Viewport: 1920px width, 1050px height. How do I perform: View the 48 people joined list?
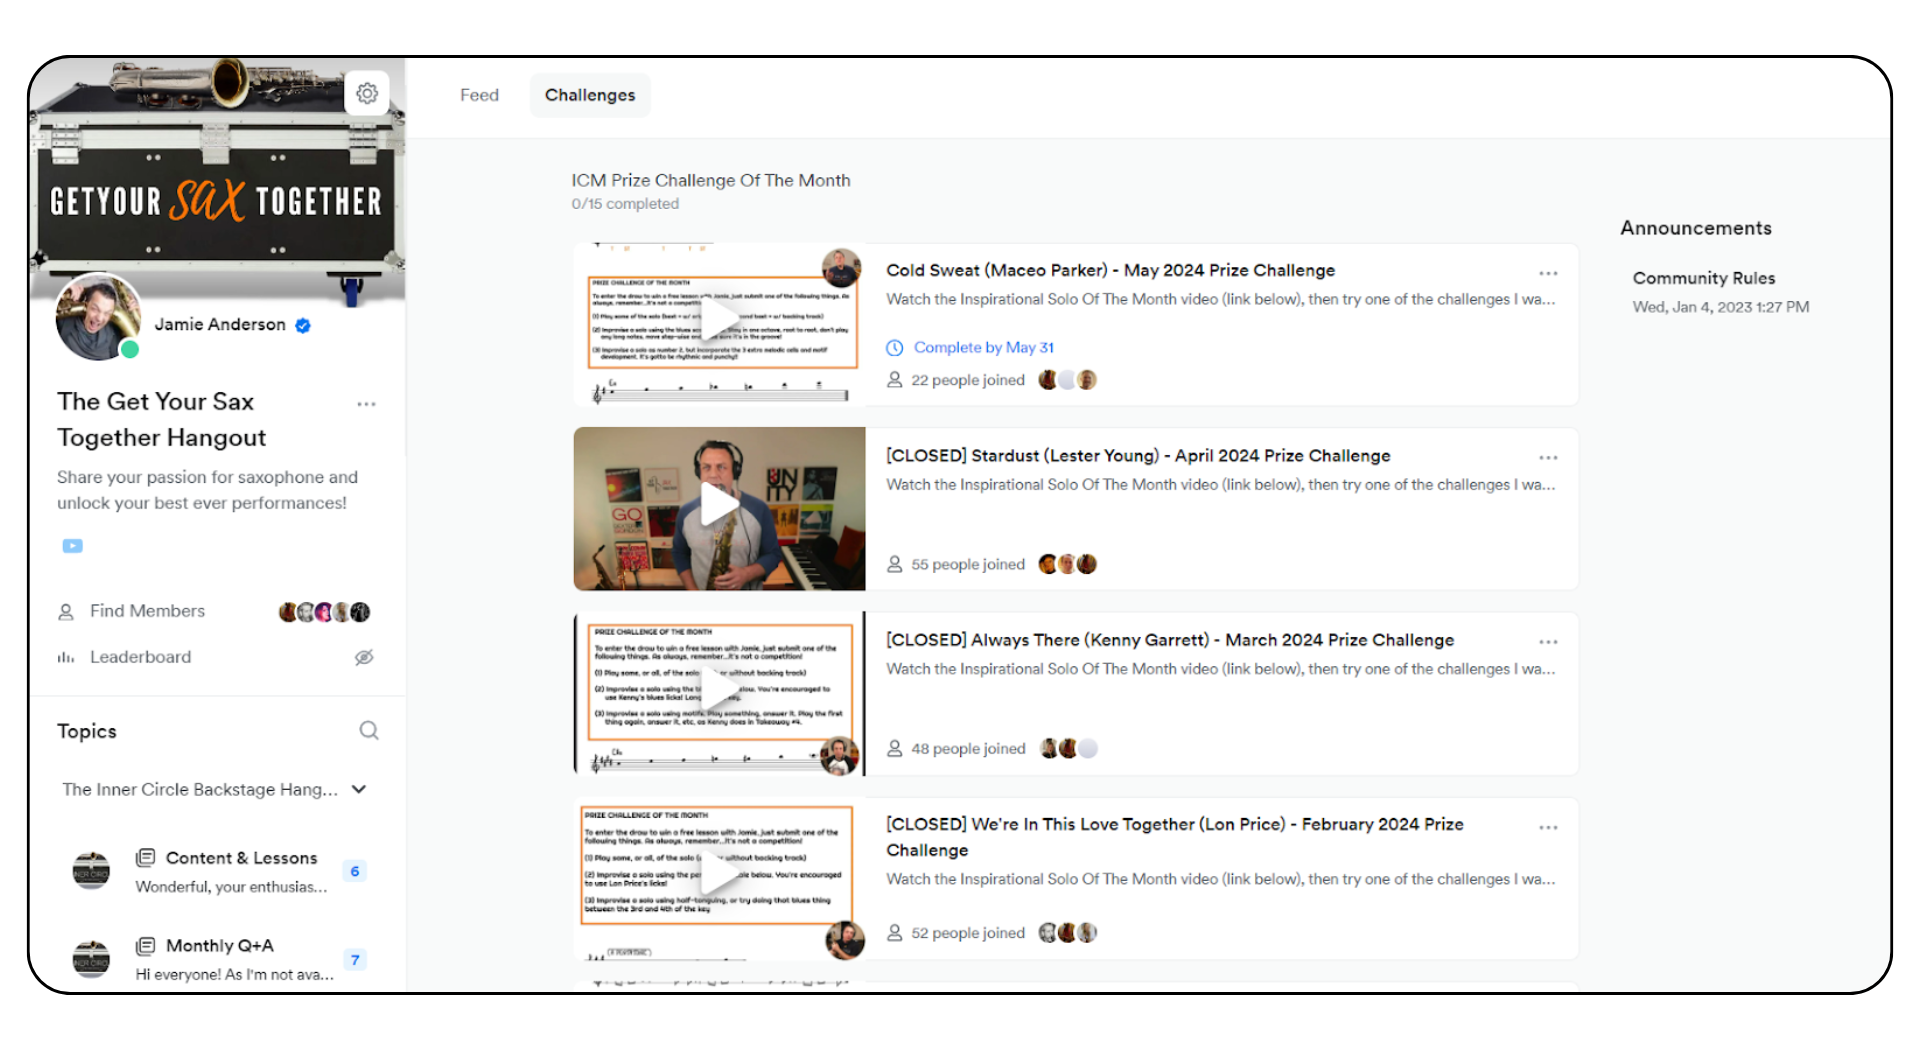968,748
